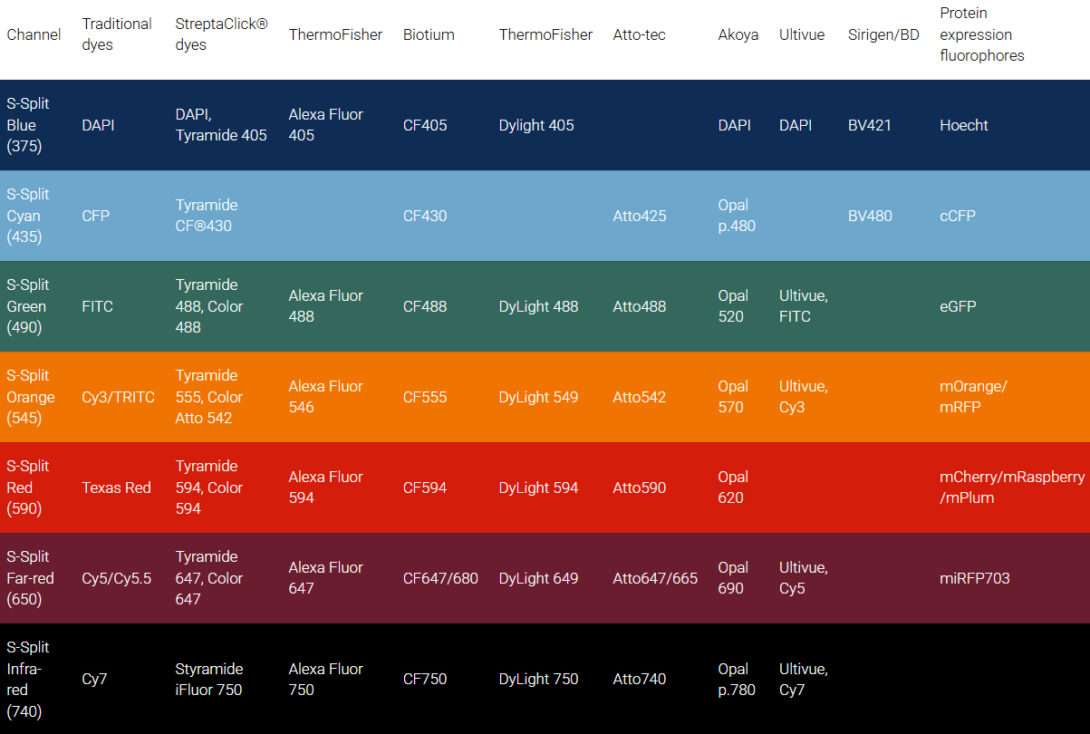Click the 'CF430' cell
Viewport: 1090px width, 734px height.
click(x=425, y=215)
